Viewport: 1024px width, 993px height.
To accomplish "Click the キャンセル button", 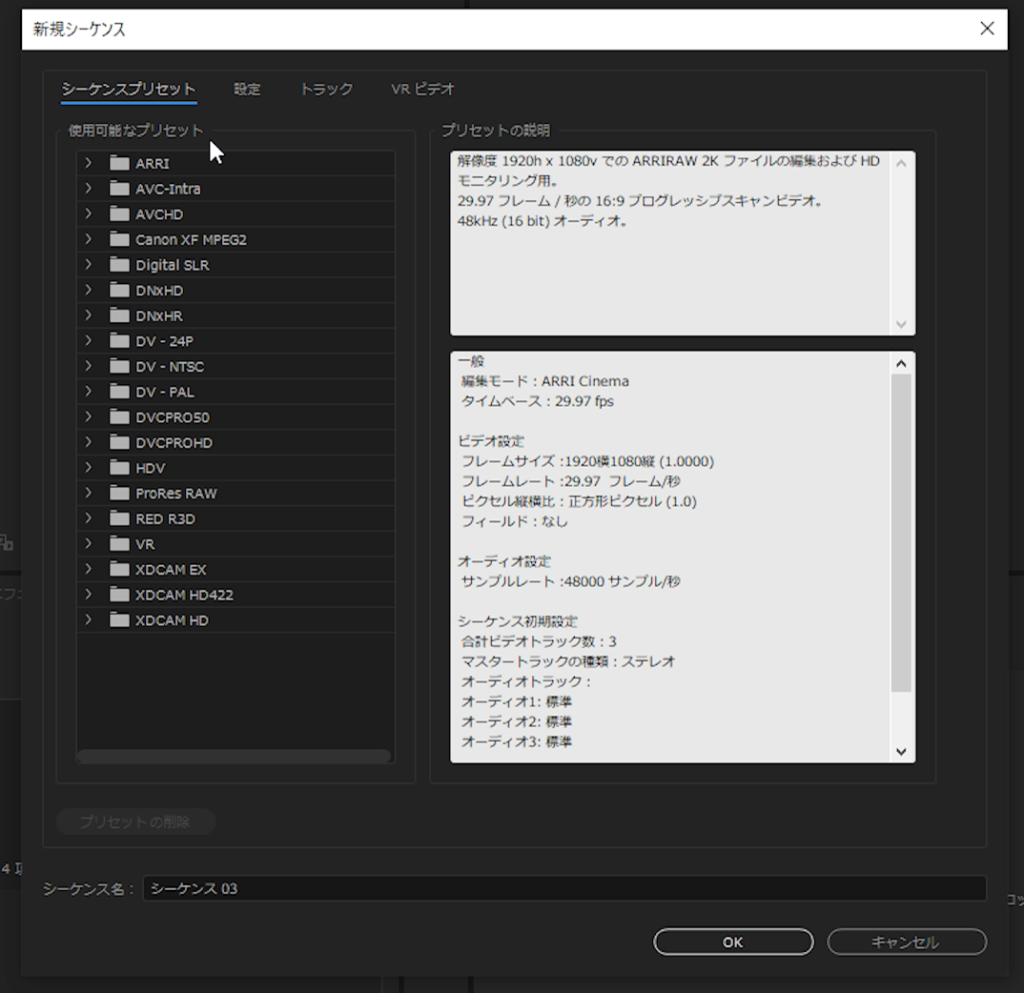I will [x=906, y=942].
